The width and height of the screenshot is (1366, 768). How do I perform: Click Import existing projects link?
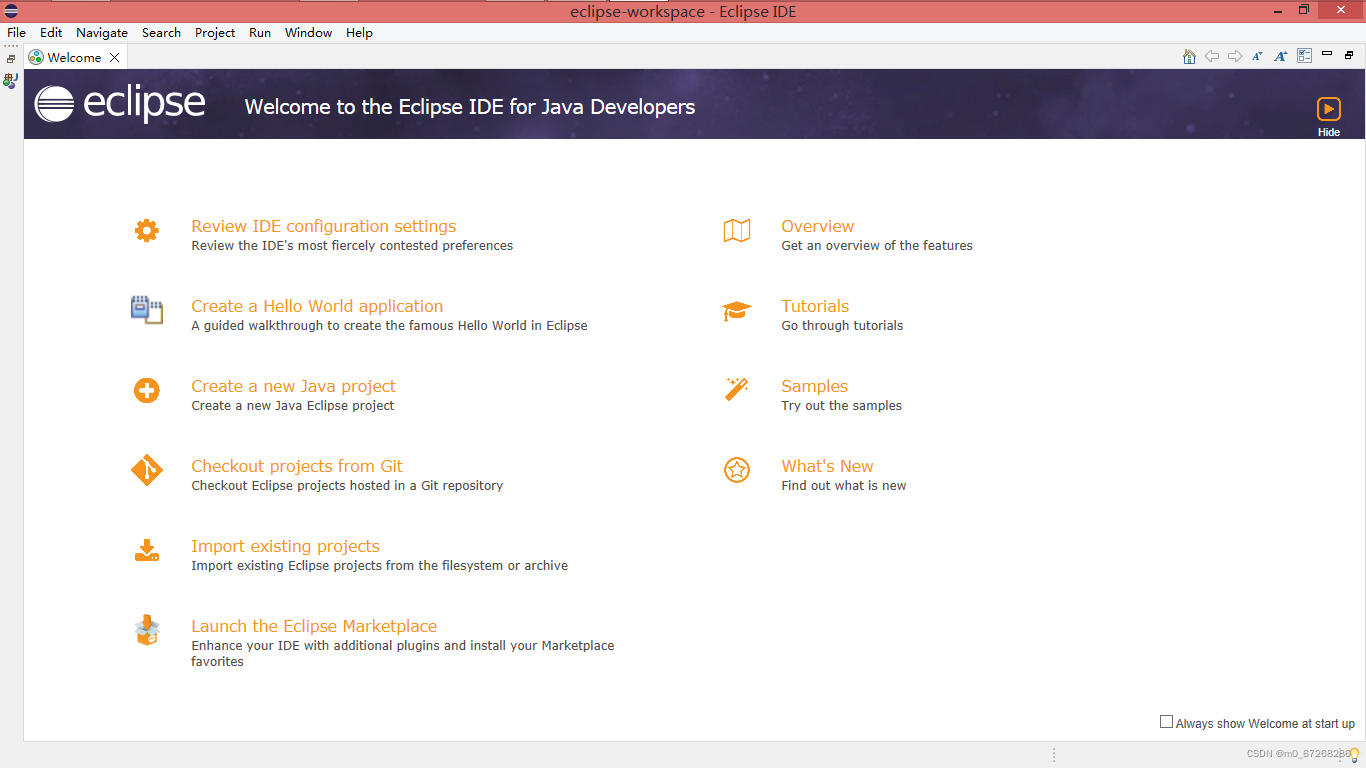point(285,546)
